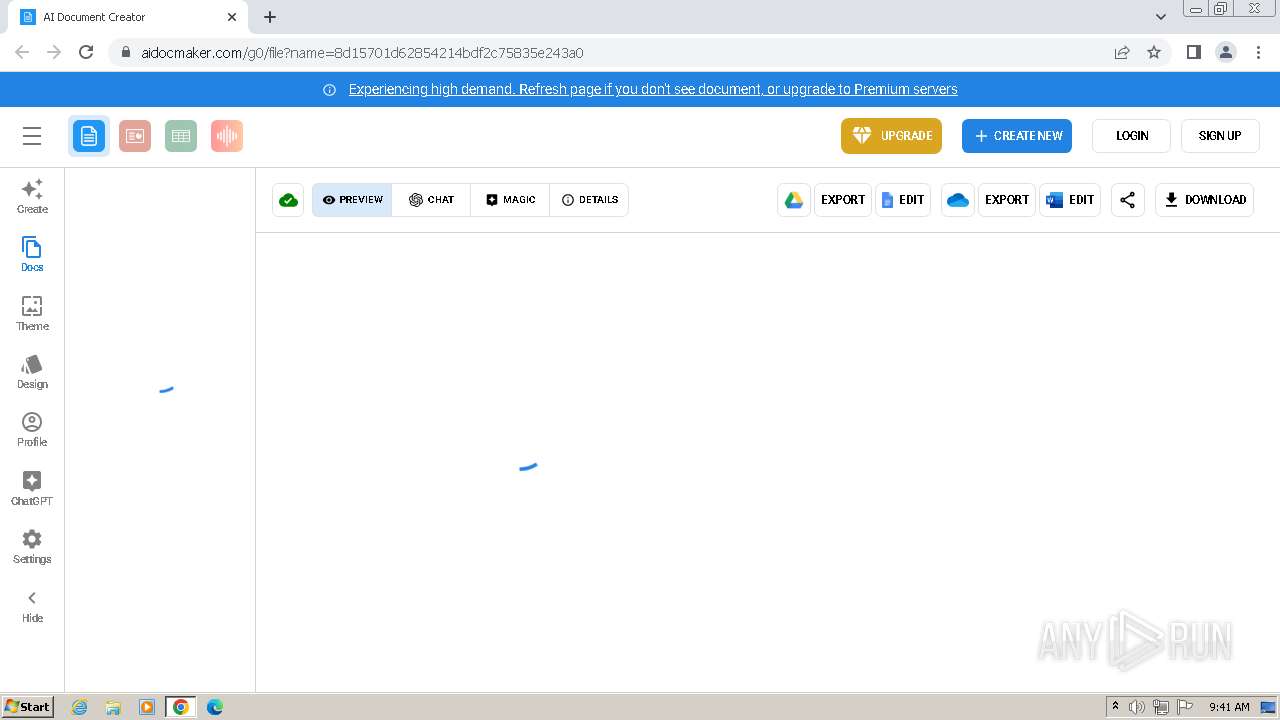Select the green spreadsheet creator icon

pyautogui.click(x=181, y=136)
